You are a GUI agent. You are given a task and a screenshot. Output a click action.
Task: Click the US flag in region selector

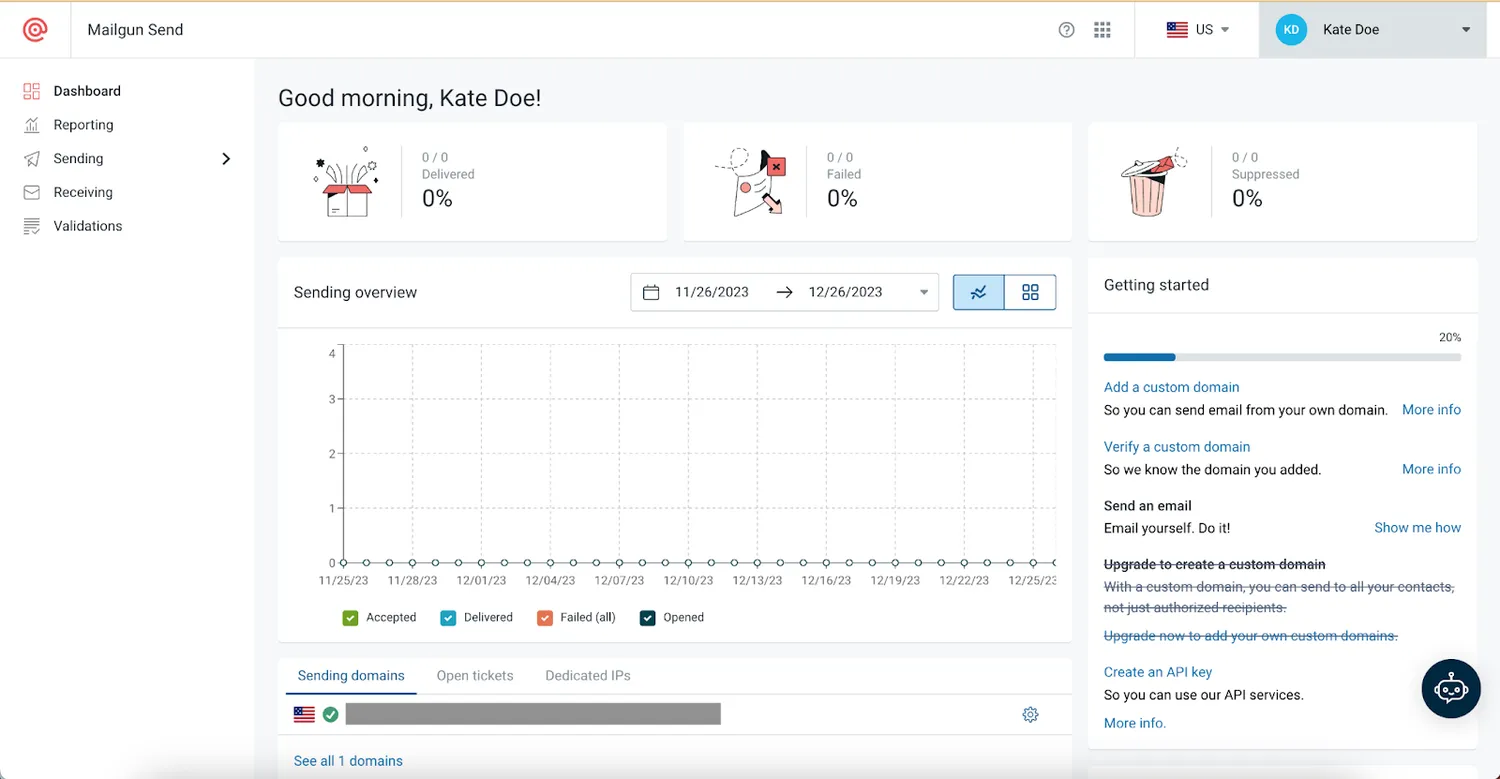(1177, 30)
